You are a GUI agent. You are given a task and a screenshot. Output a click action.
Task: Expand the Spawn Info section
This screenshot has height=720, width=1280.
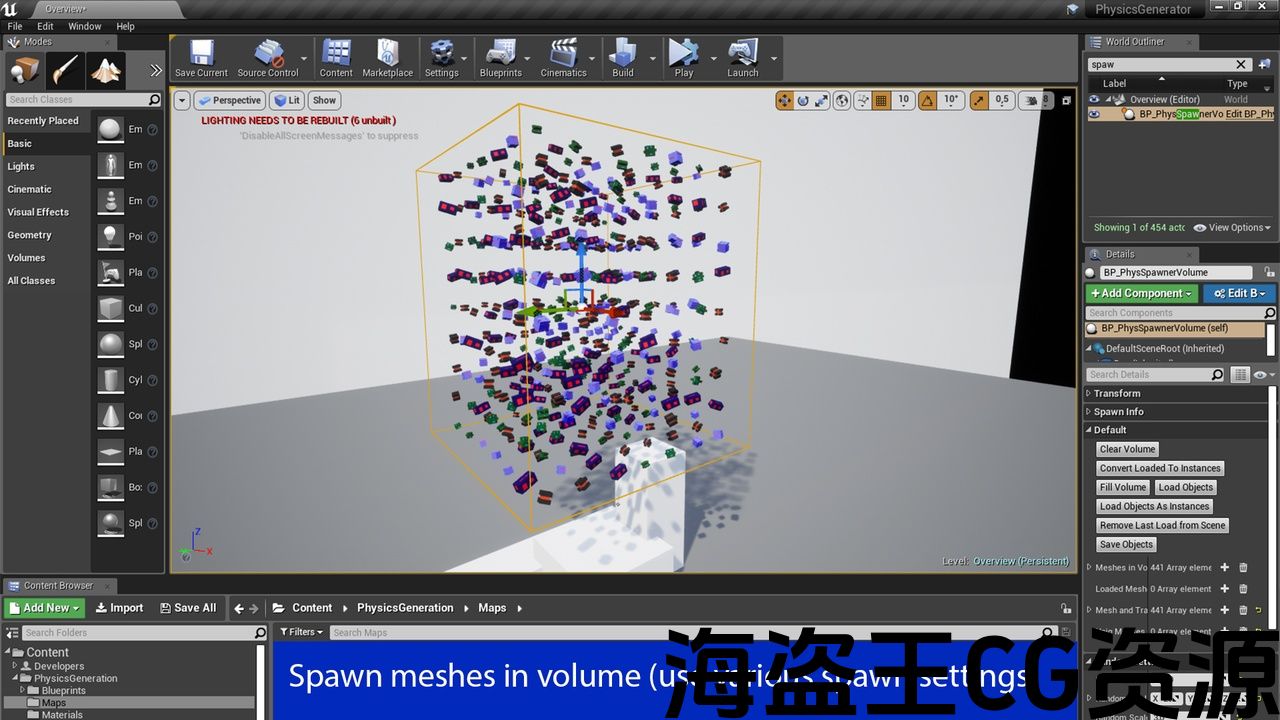click(1118, 411)
